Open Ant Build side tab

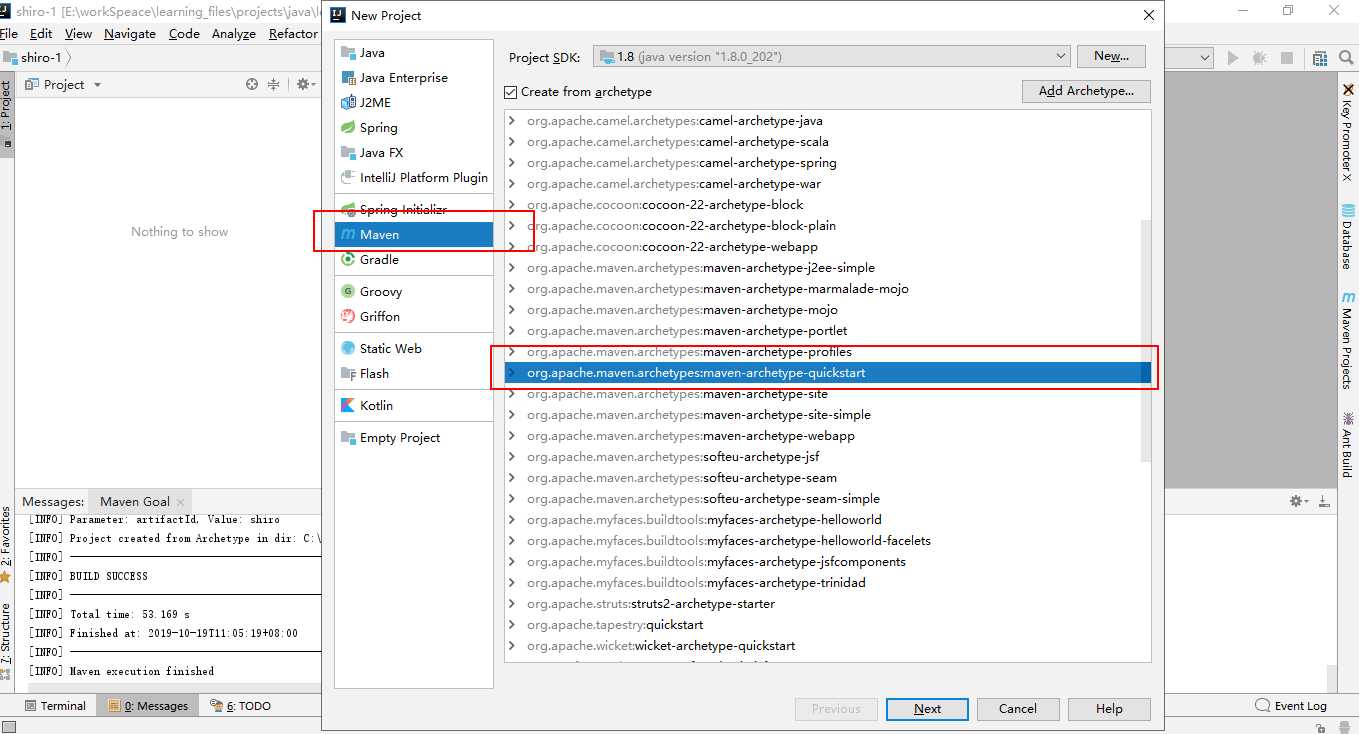coord(1348,444)
